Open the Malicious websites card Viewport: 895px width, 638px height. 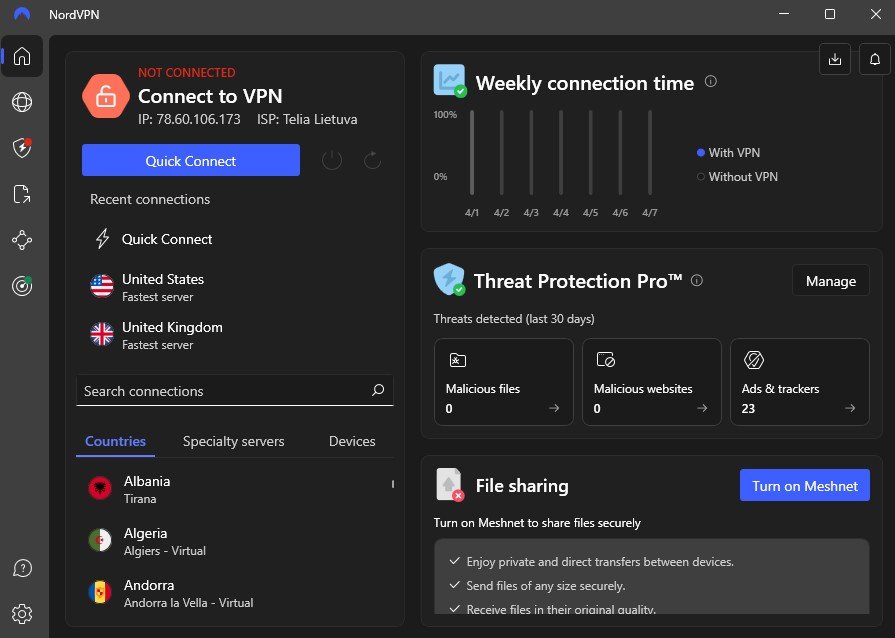point(651,382)
